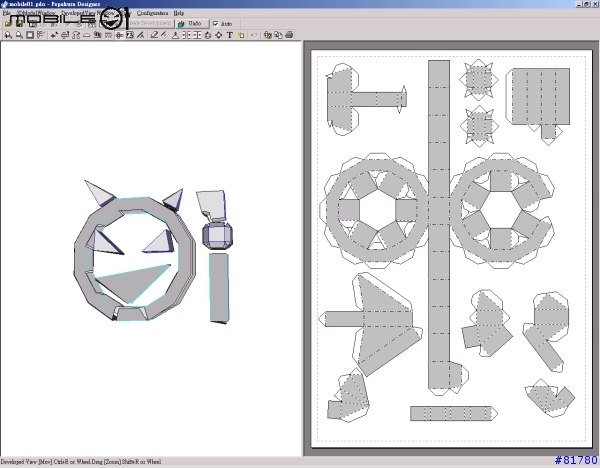Viewport: 600px width, 468px height.
Task: Click the flap-shaped icon after the pencil
Action: coord(175,35)
